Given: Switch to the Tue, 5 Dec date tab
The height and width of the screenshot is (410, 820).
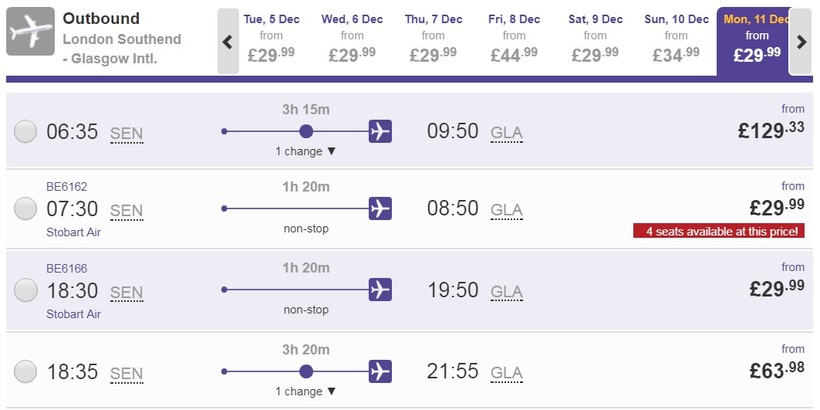Looking at the screenshot, I should [269, 40].
